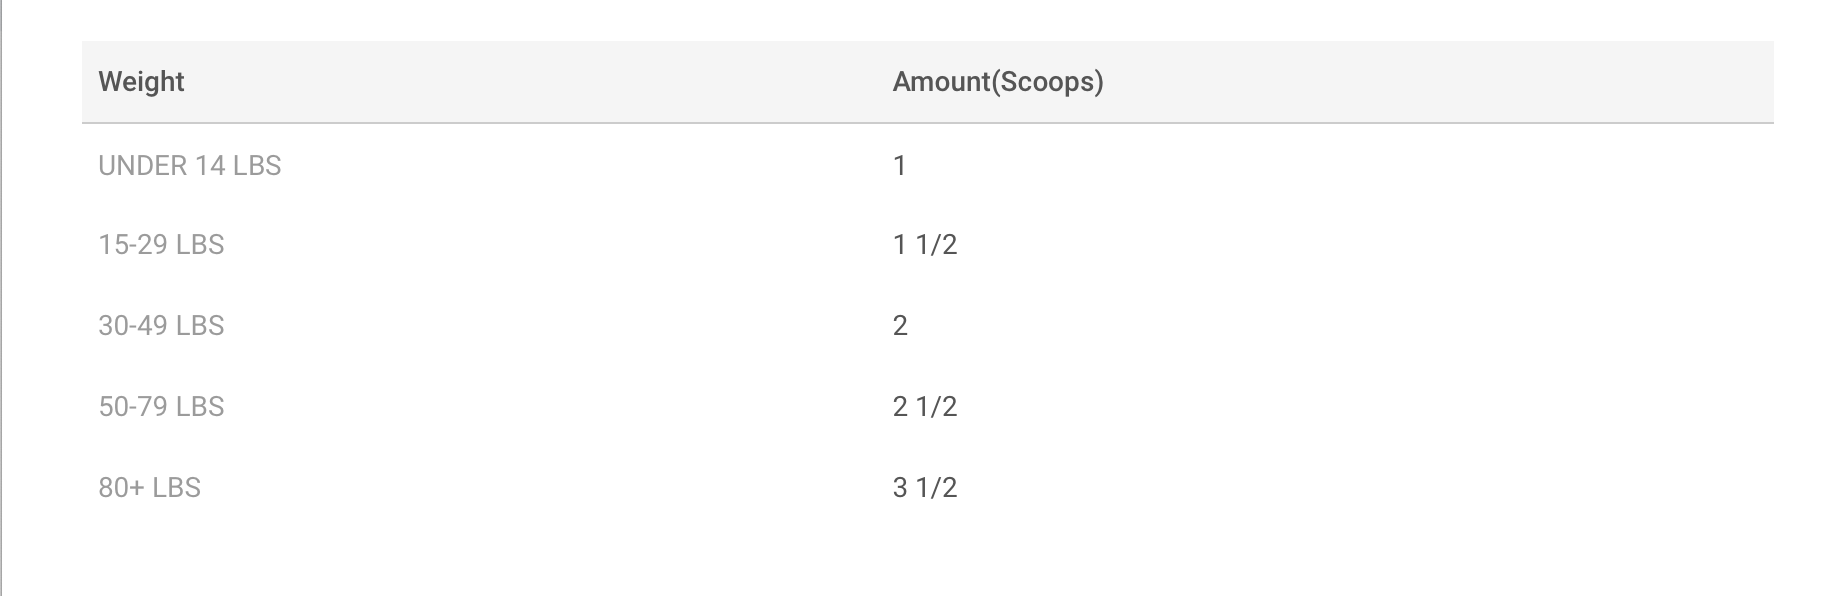The image size is (1834, 596).
Task: Click the 1 1/2 scoops amount value
Action: [925, 245]
